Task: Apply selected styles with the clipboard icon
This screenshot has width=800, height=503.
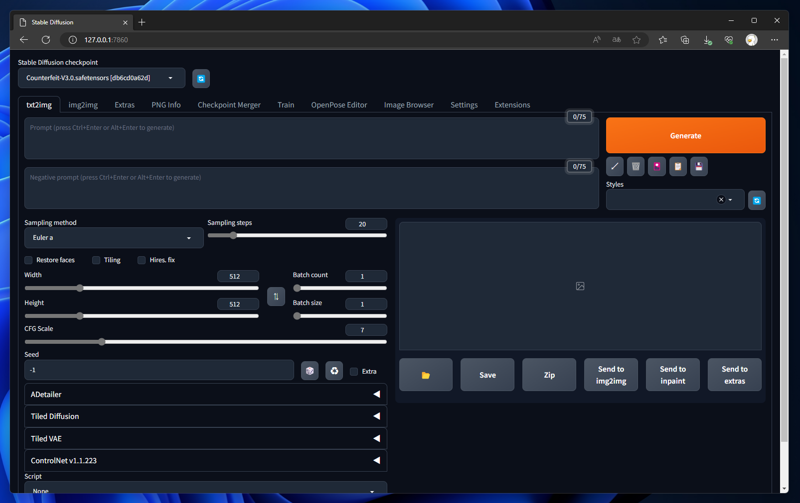Action: point(678,166)
